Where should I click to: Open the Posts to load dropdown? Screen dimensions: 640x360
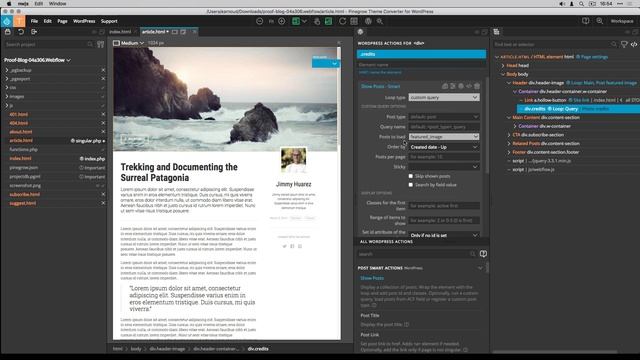click(x=444, y=137)
